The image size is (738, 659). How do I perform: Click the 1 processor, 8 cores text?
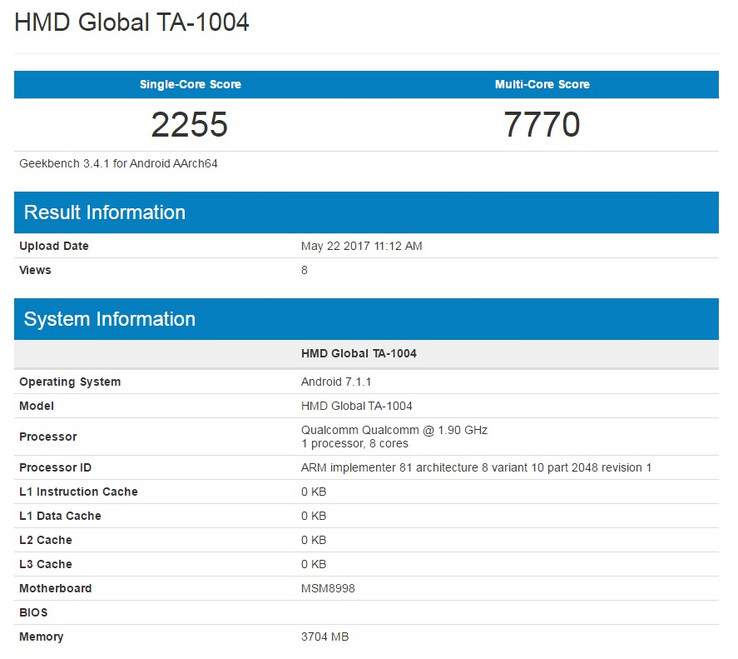pos(354,443)
